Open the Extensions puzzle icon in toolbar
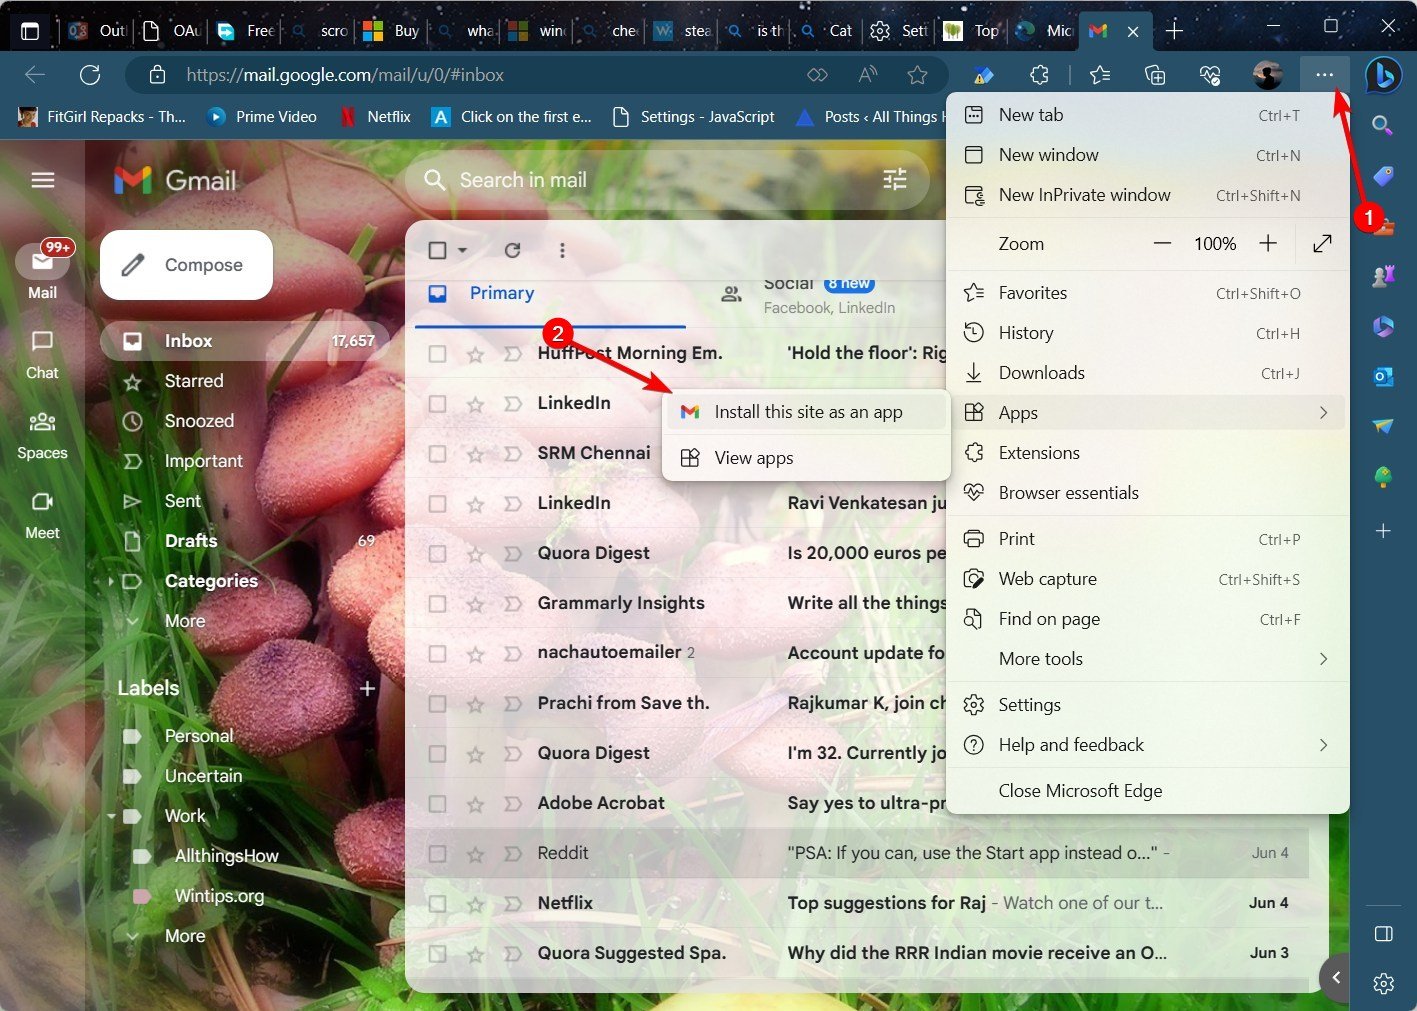 click(1040, 75)
